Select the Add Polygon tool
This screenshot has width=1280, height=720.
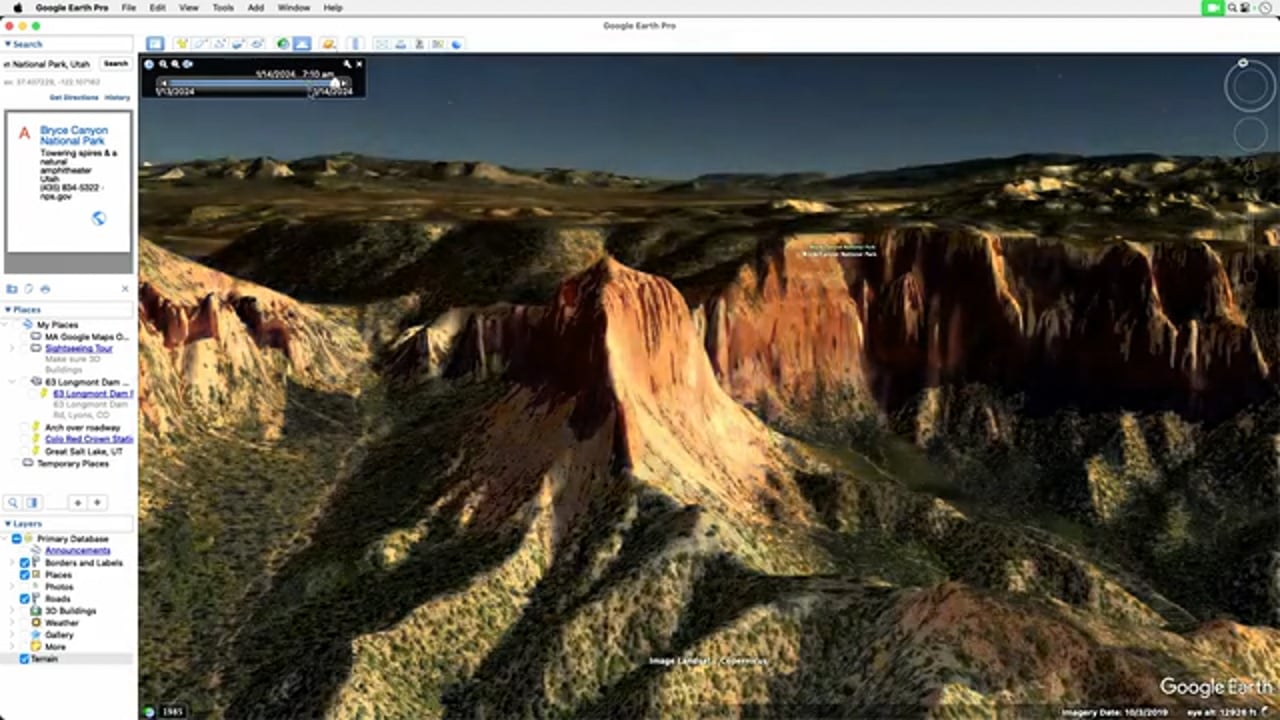(x=200, y=44)
